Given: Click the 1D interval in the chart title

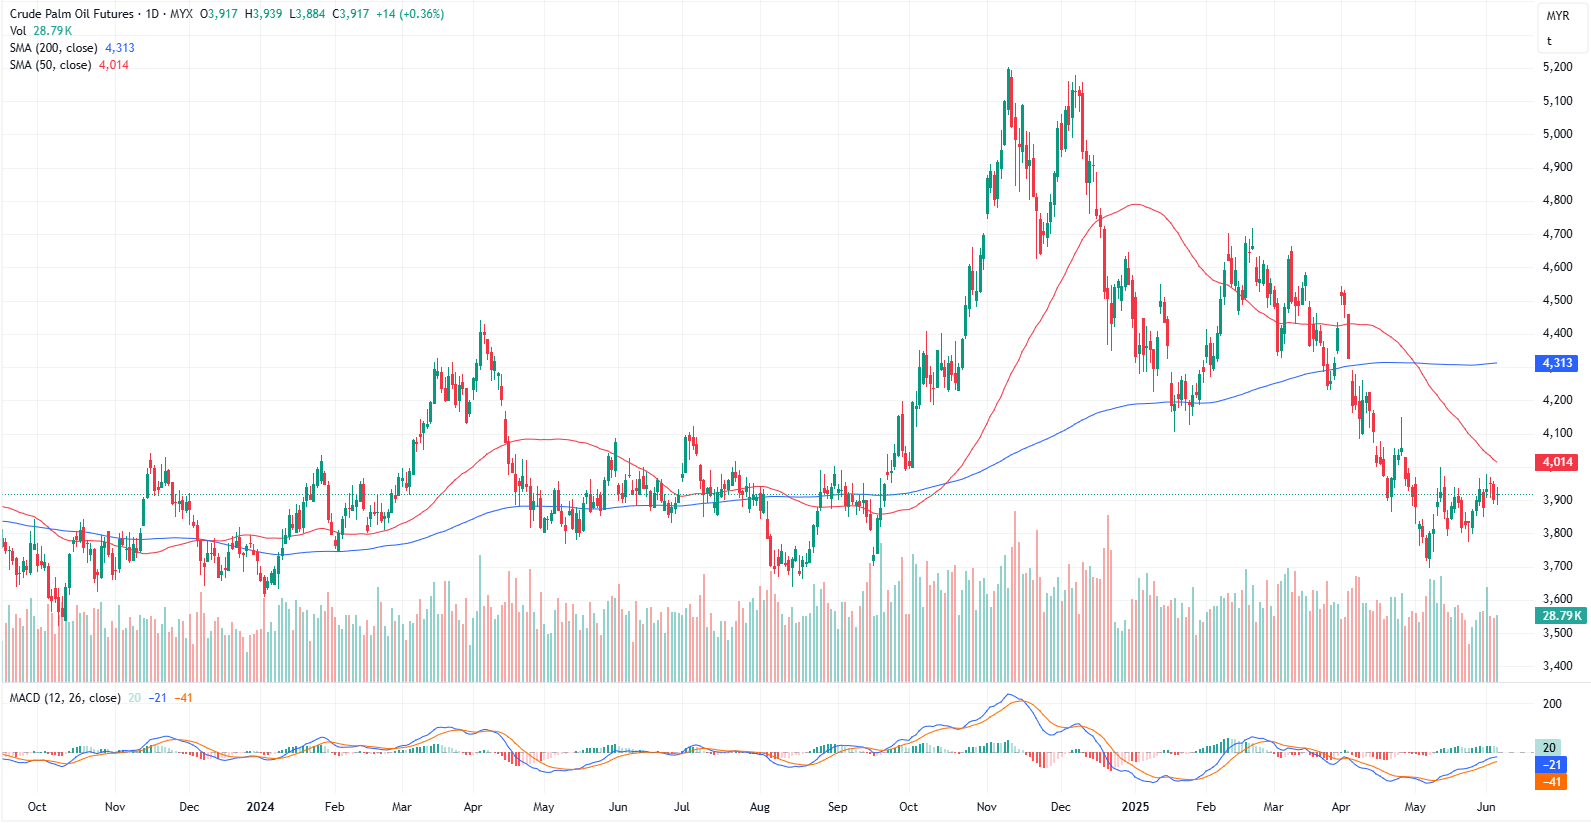Looking at the screenshot, I should tap(152, 14).
